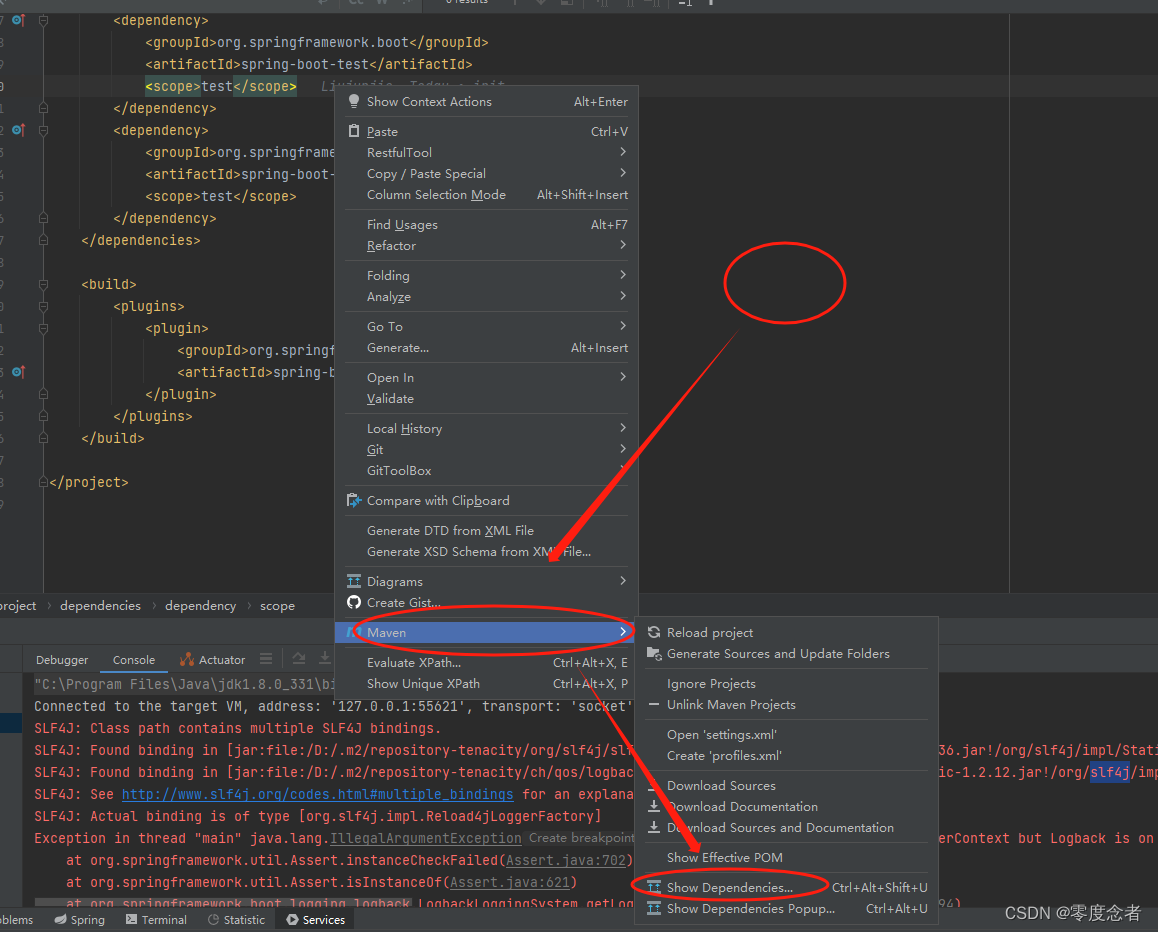The image size is (1158, 932).
Task: Expand the Local History submenu arrow
Action: tap(623, 428)
